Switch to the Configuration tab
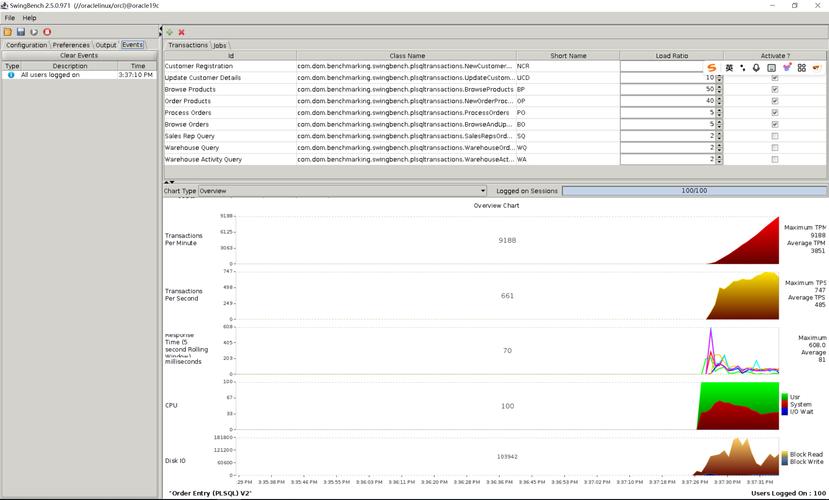The image size is (829, 500). (26, 45)
